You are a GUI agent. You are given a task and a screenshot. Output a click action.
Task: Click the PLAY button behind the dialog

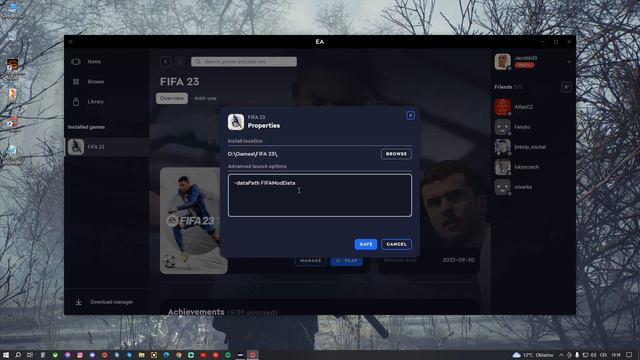click(347, 261)
